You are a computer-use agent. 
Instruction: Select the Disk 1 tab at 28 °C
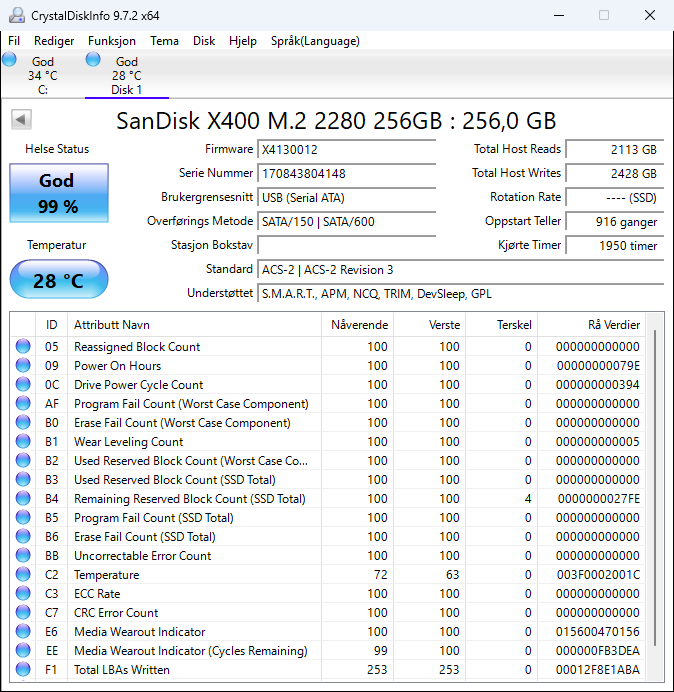pos(127,75)
